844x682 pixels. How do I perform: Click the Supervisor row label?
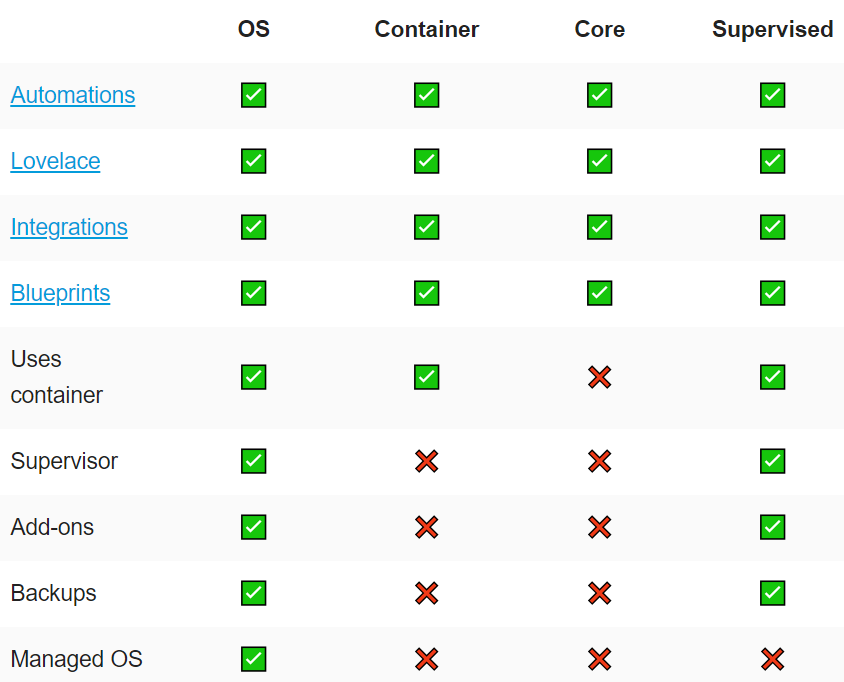pos(64,461)
